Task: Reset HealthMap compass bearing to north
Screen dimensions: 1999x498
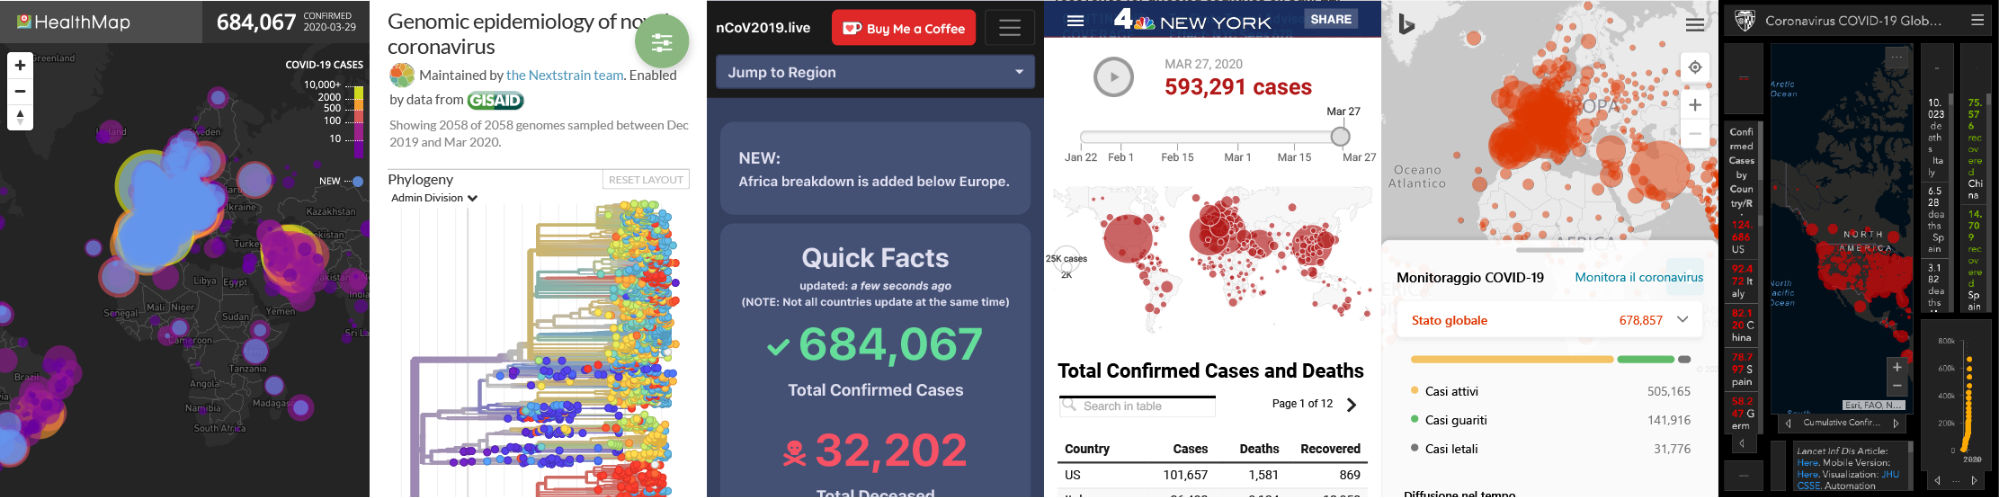Action: (x=20, y=116)
